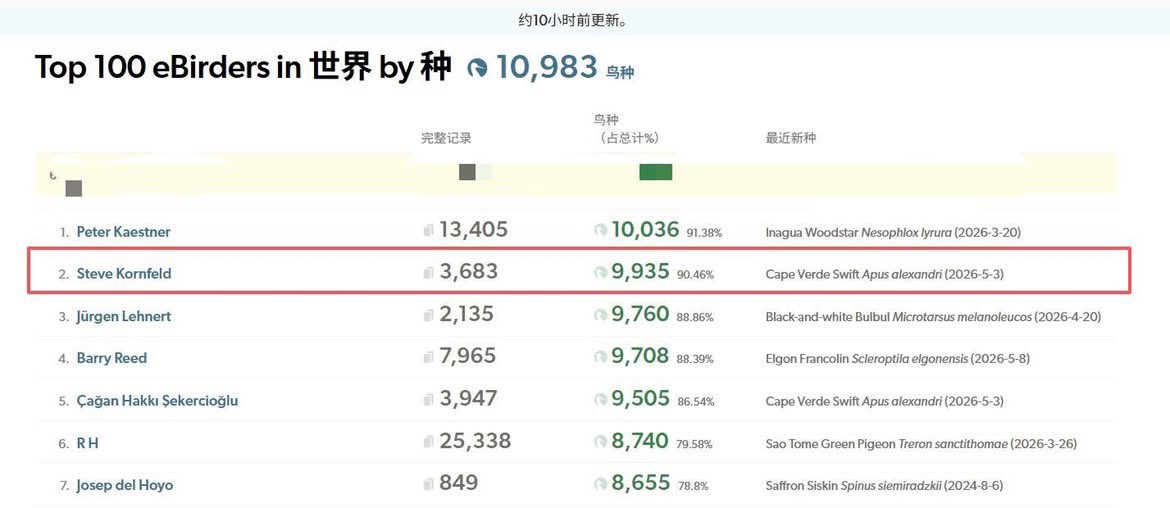Click Şekercioğlu's Cape Verde Swift entry

884,401
